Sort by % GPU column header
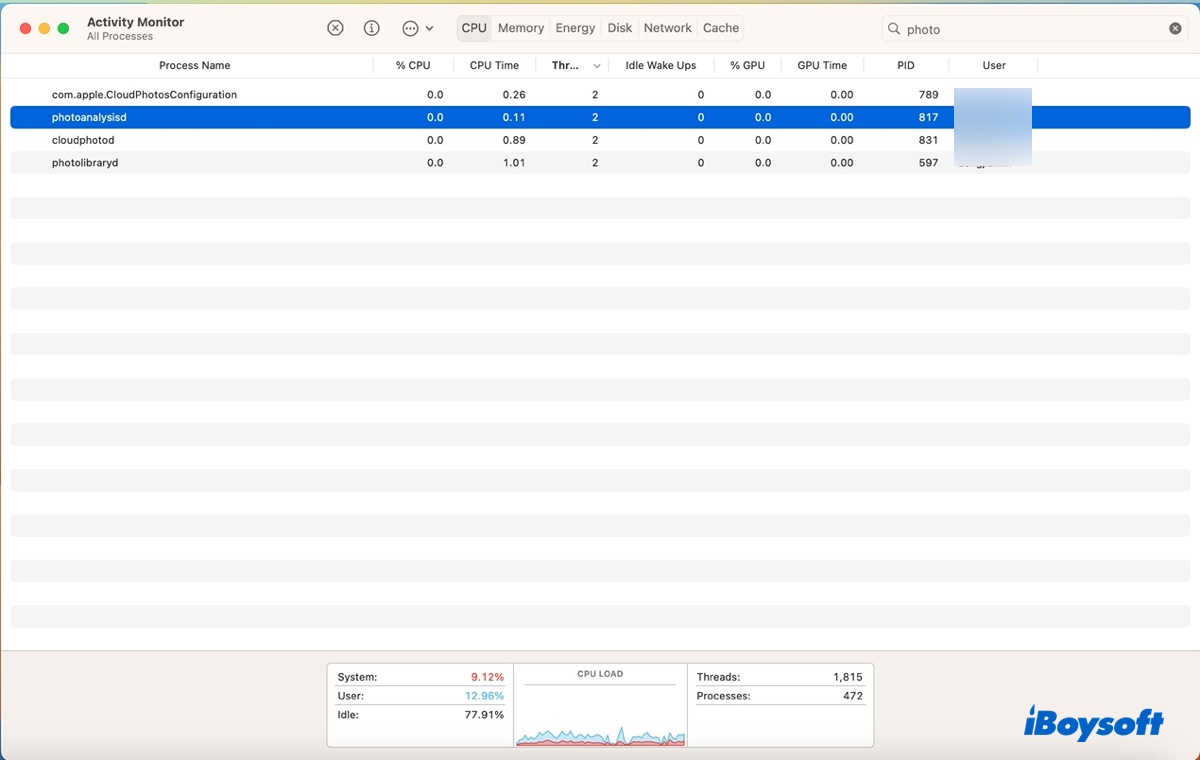Image resolution: width=1200 pixels, height=760 pixels. pyautogui.click(x=747, y=65)
